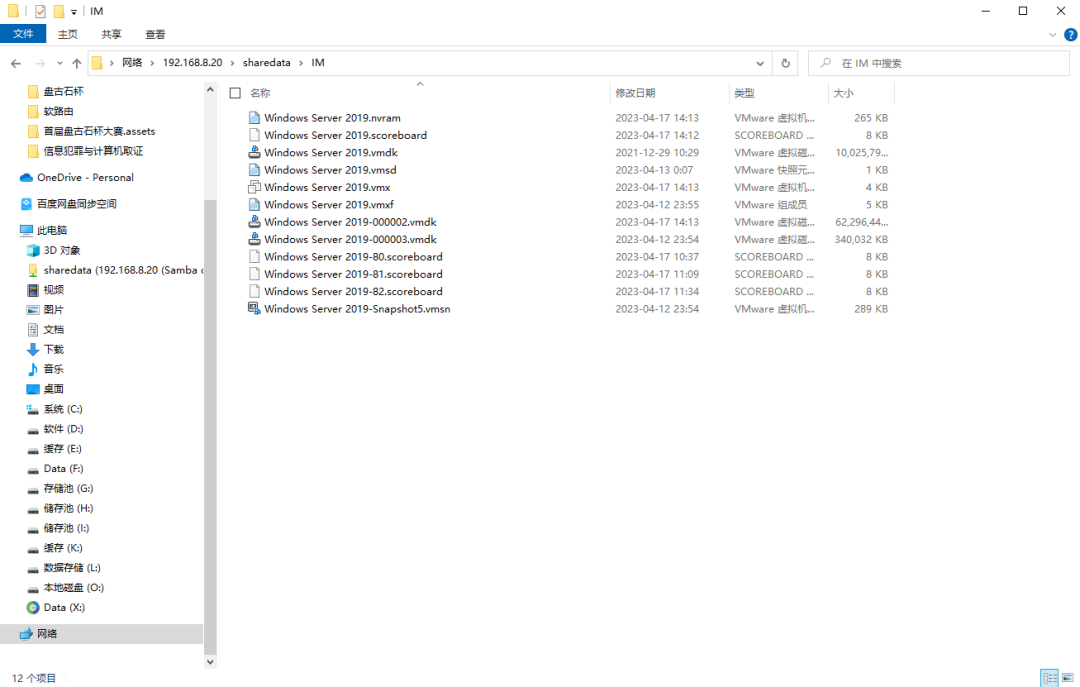Click the forward navigation arrow
Screen dimensions: 1080x687
pos(41,63)
